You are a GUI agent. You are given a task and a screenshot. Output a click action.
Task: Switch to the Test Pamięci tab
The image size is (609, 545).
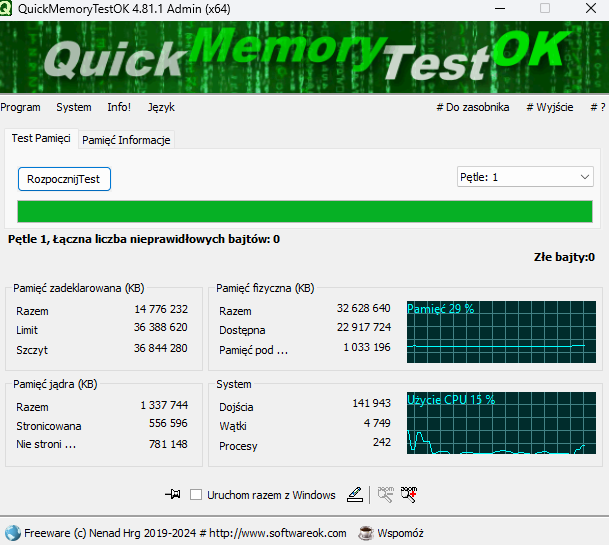coord(41,138)
